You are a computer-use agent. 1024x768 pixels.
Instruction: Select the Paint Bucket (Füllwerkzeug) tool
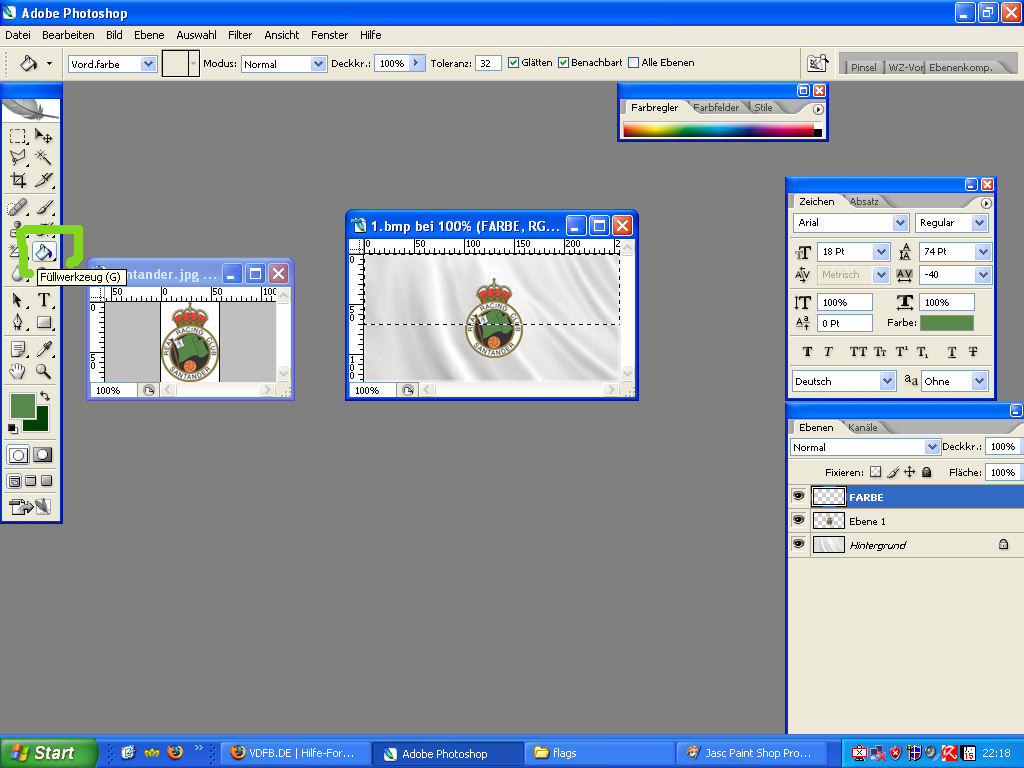click(x=44, y=252)
